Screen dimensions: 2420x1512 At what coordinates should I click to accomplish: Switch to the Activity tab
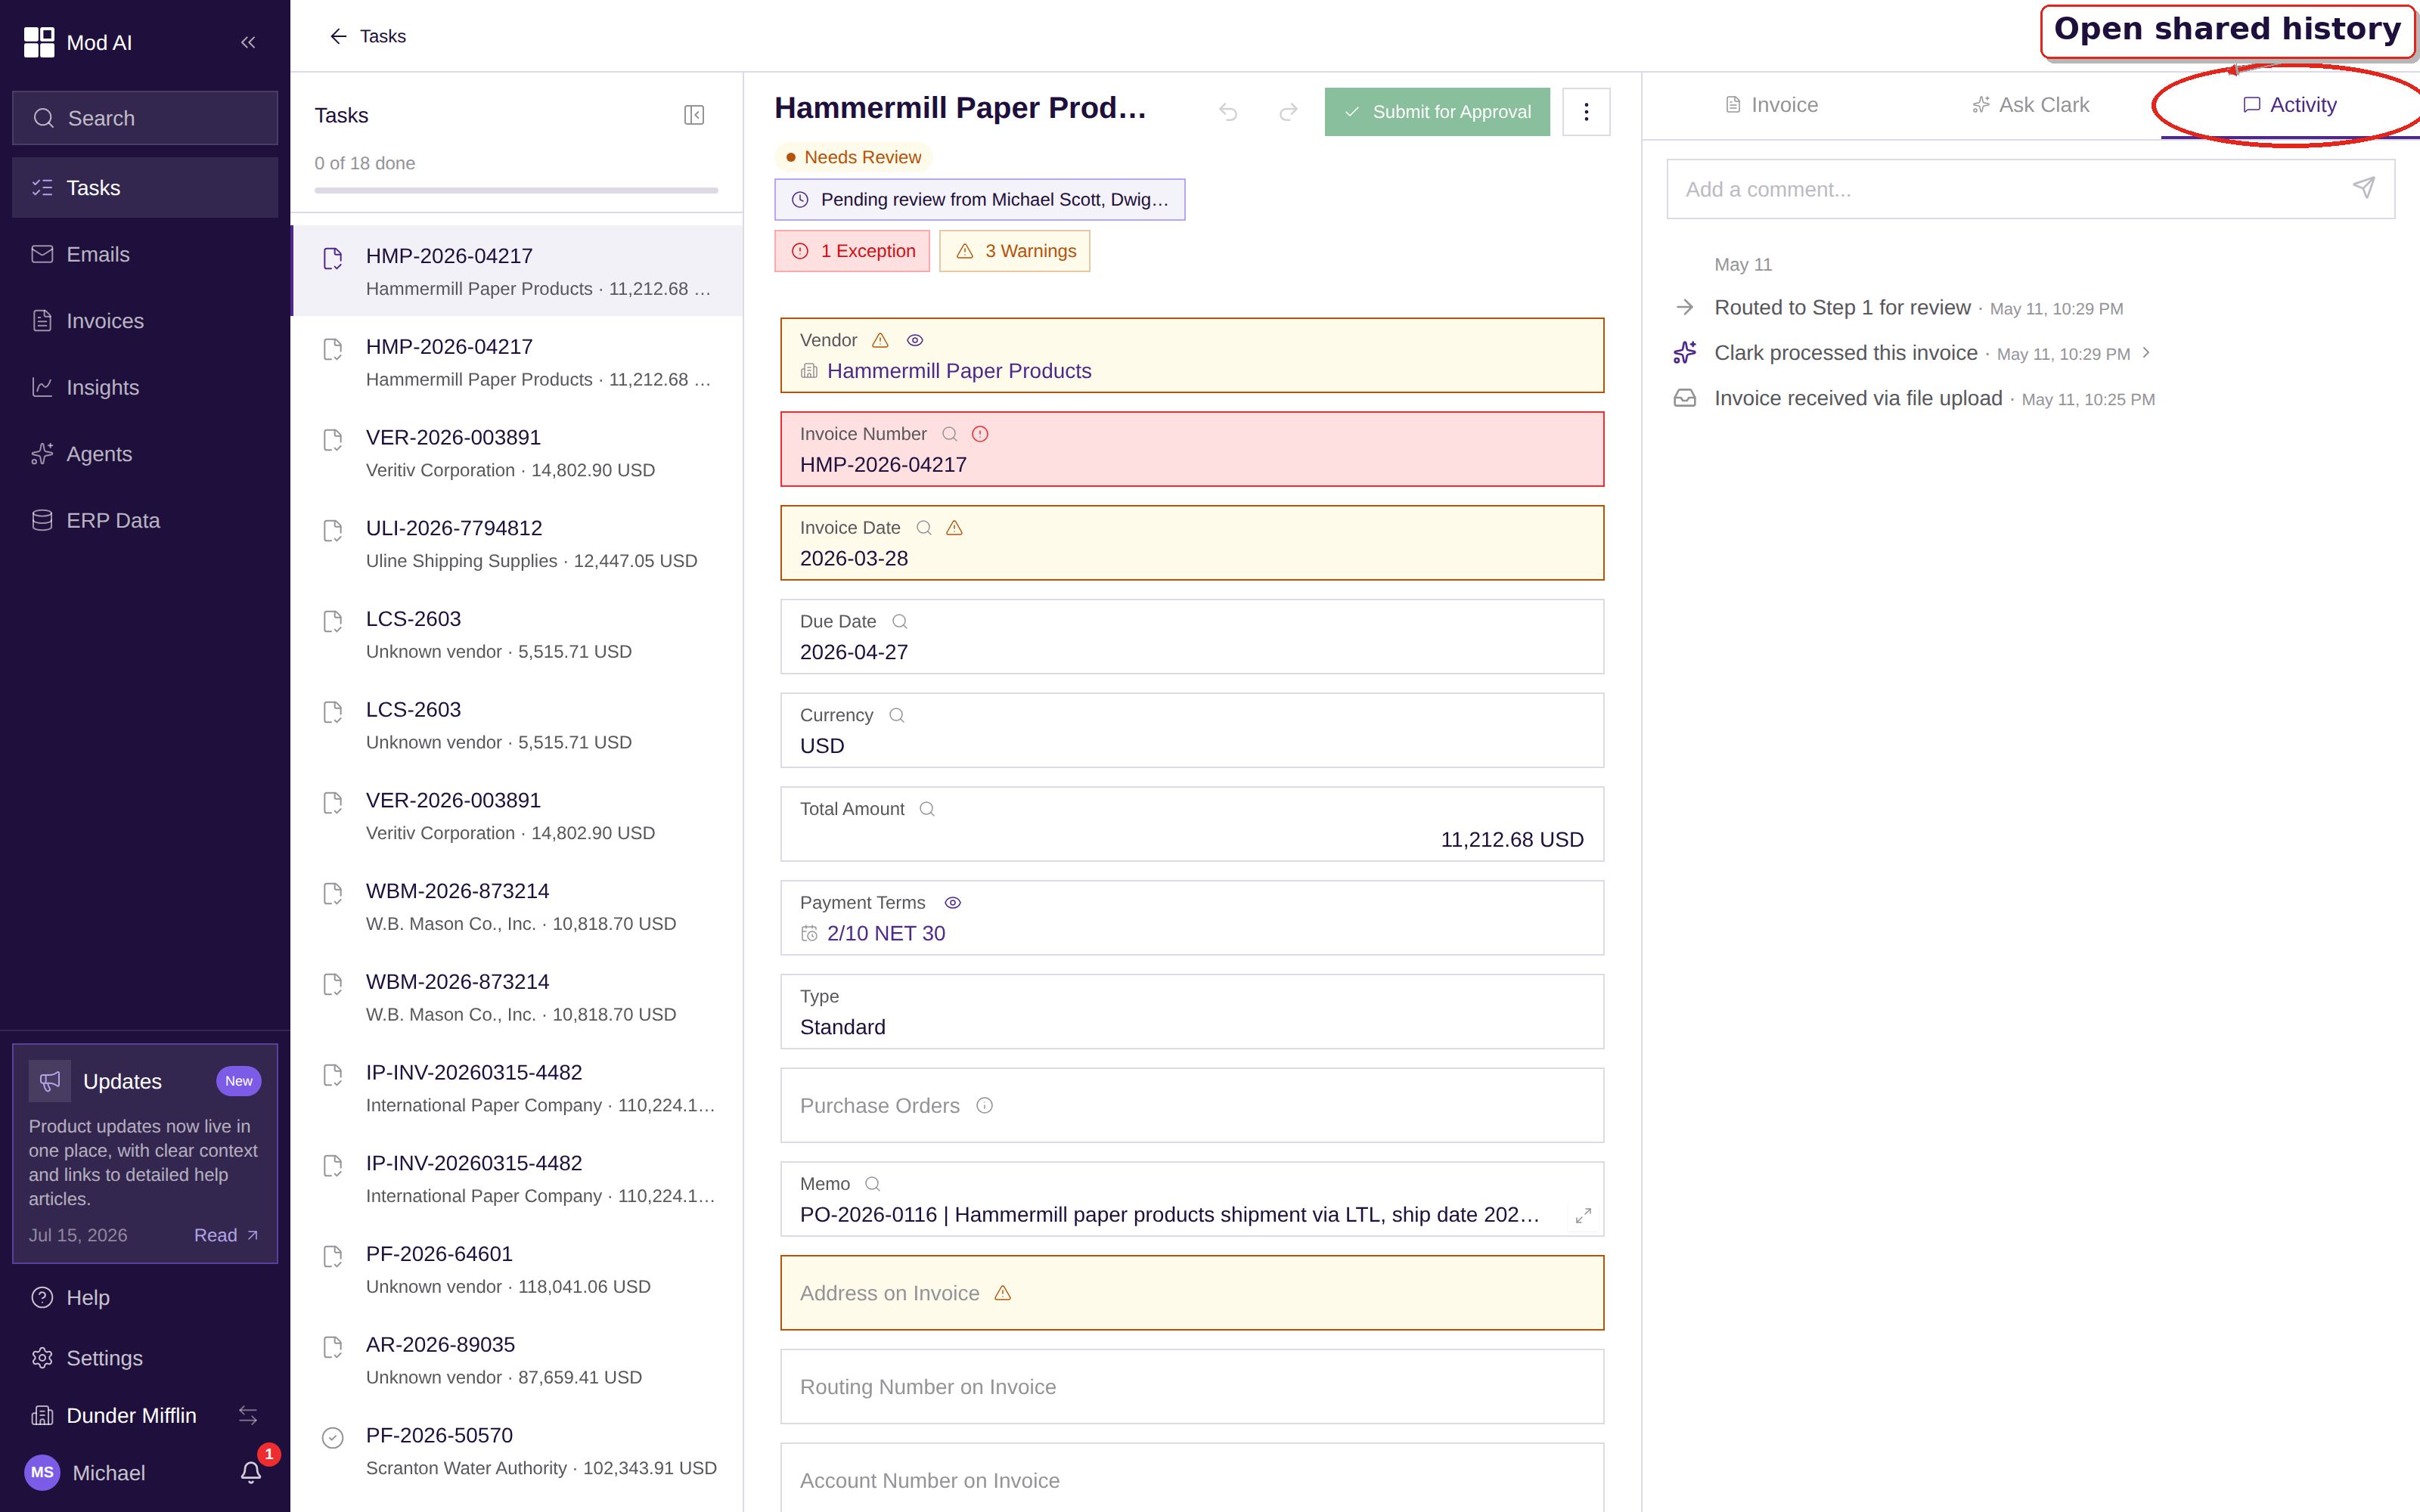coord(2289,105)
